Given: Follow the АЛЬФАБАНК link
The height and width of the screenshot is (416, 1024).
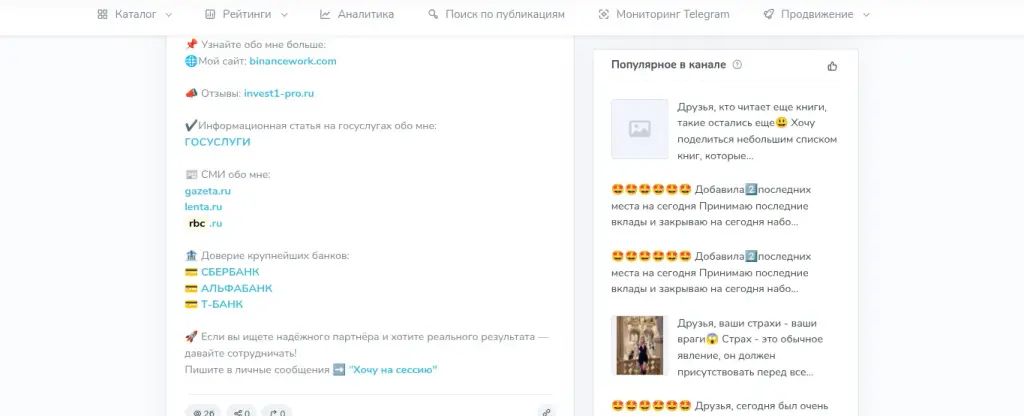Looking at the screenshot, I should [236, 289].
